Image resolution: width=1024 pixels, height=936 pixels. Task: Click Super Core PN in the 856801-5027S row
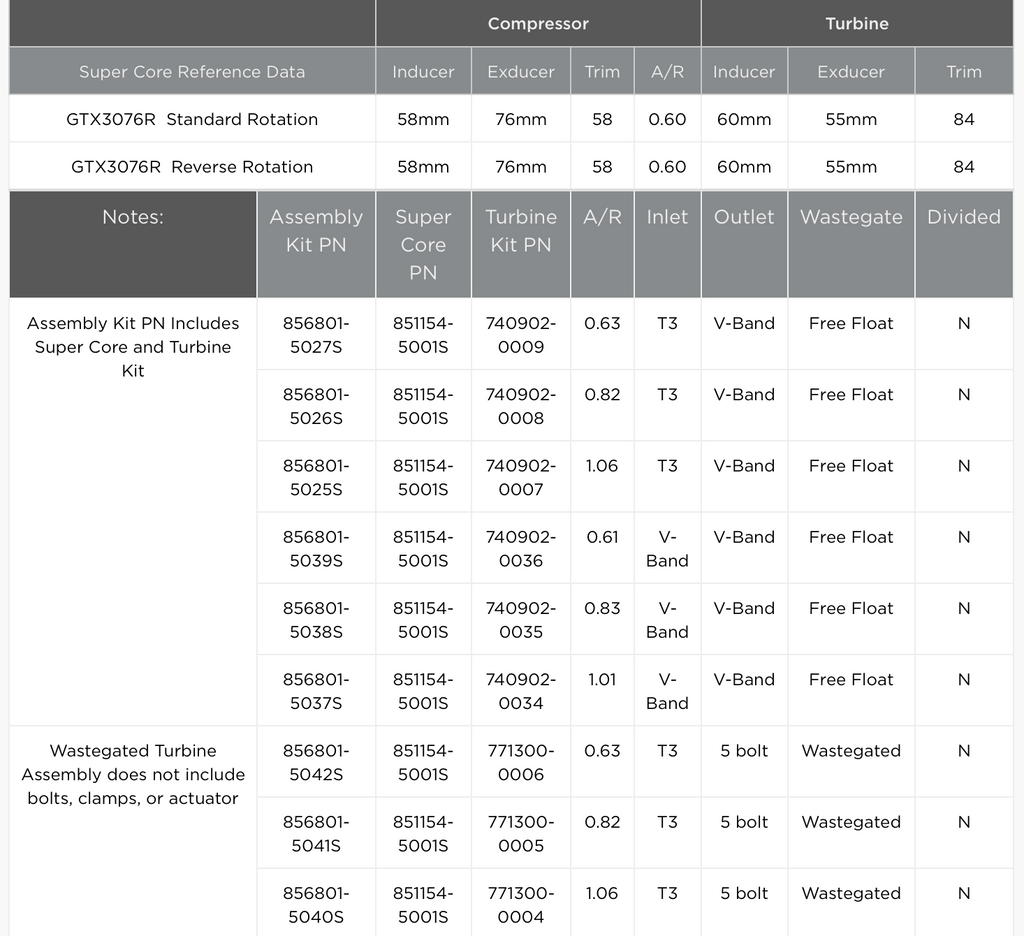tap(423, 335)
